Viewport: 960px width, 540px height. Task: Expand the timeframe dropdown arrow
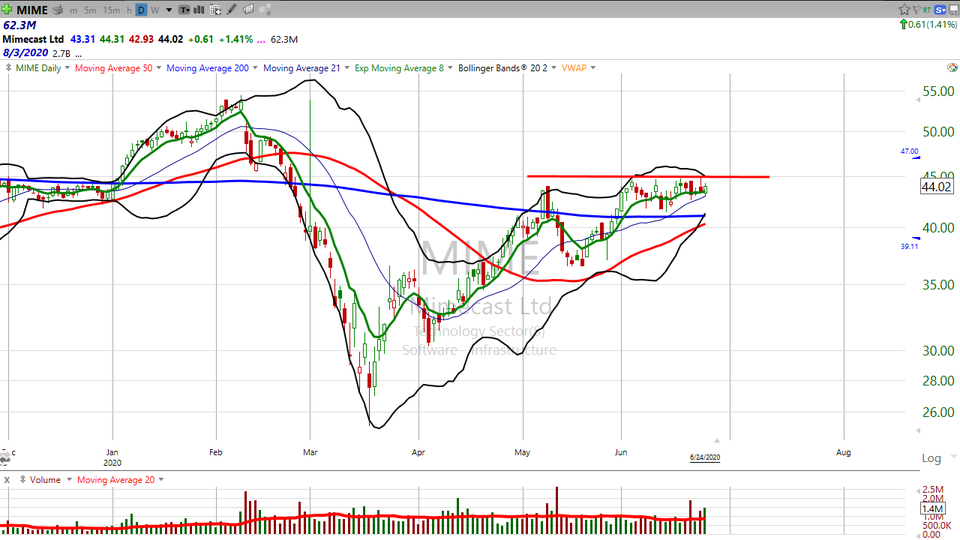pyautogui.click(x=168, y=10)
